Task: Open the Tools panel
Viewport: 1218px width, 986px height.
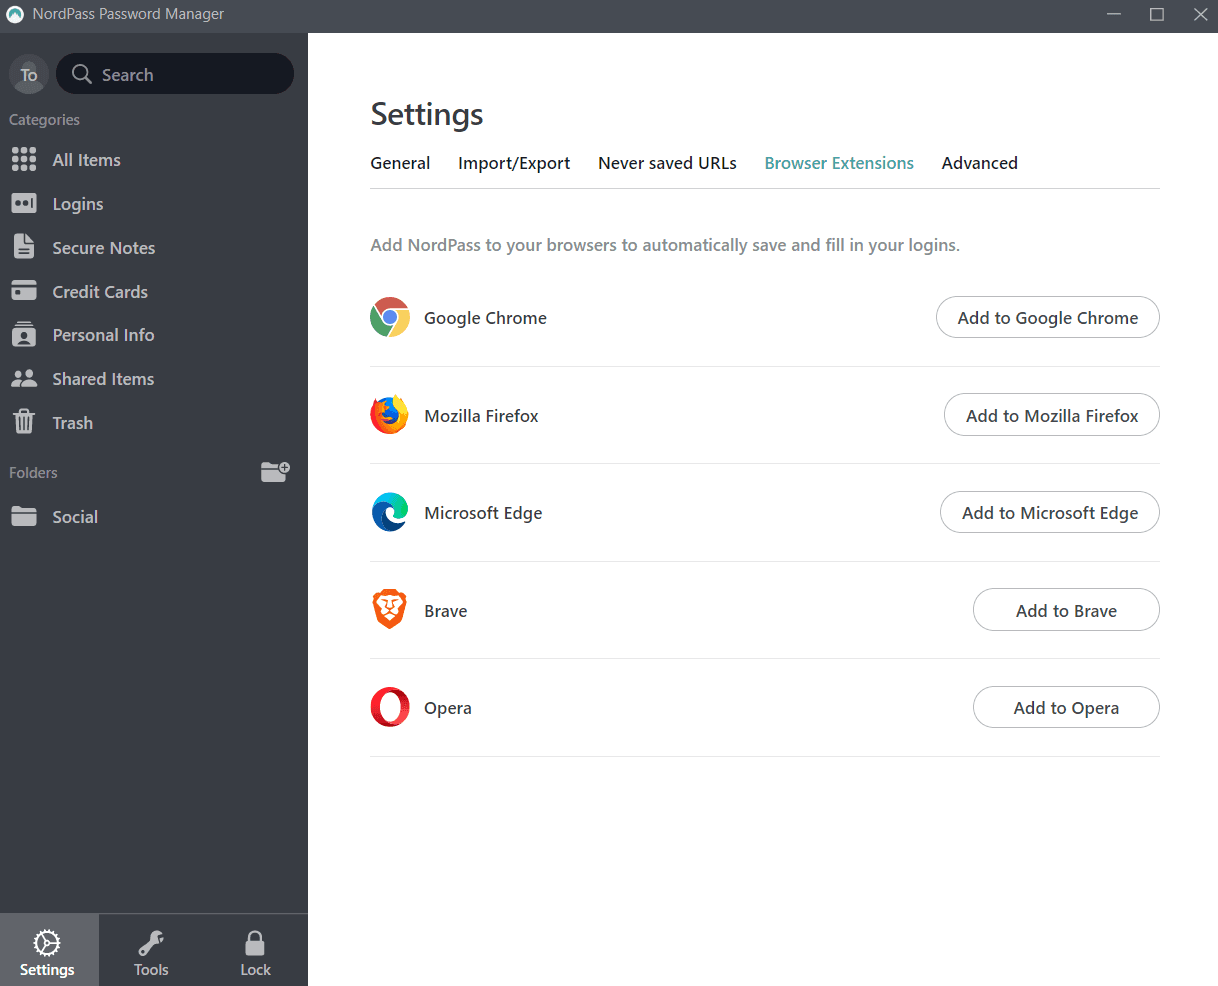Action: 151,949
